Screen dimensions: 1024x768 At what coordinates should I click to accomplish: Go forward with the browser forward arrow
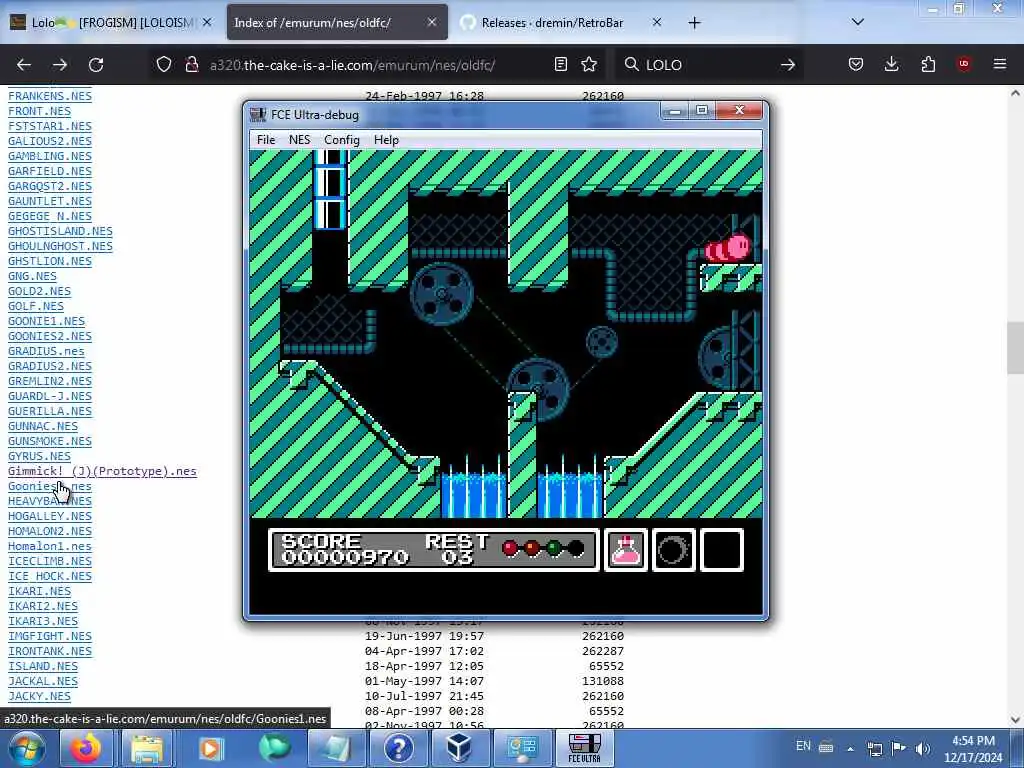pos(60,65)
